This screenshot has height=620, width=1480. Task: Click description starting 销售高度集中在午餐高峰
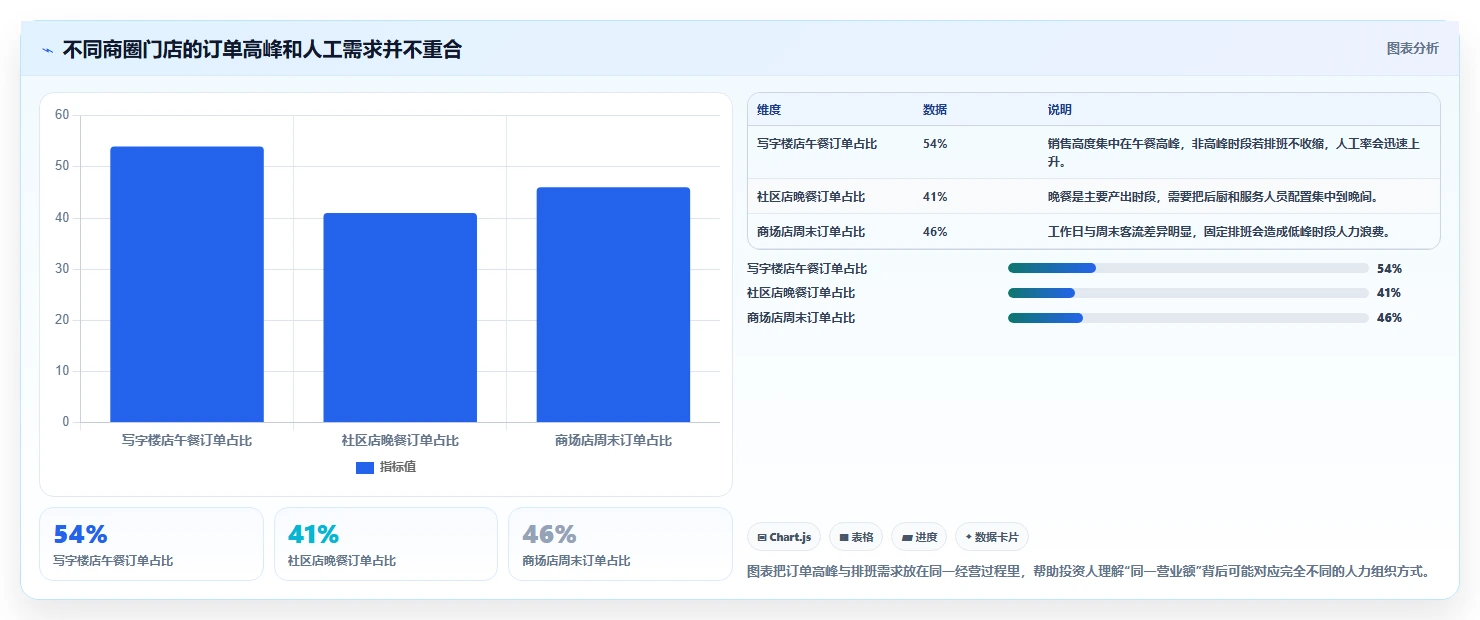[1233, 152]
